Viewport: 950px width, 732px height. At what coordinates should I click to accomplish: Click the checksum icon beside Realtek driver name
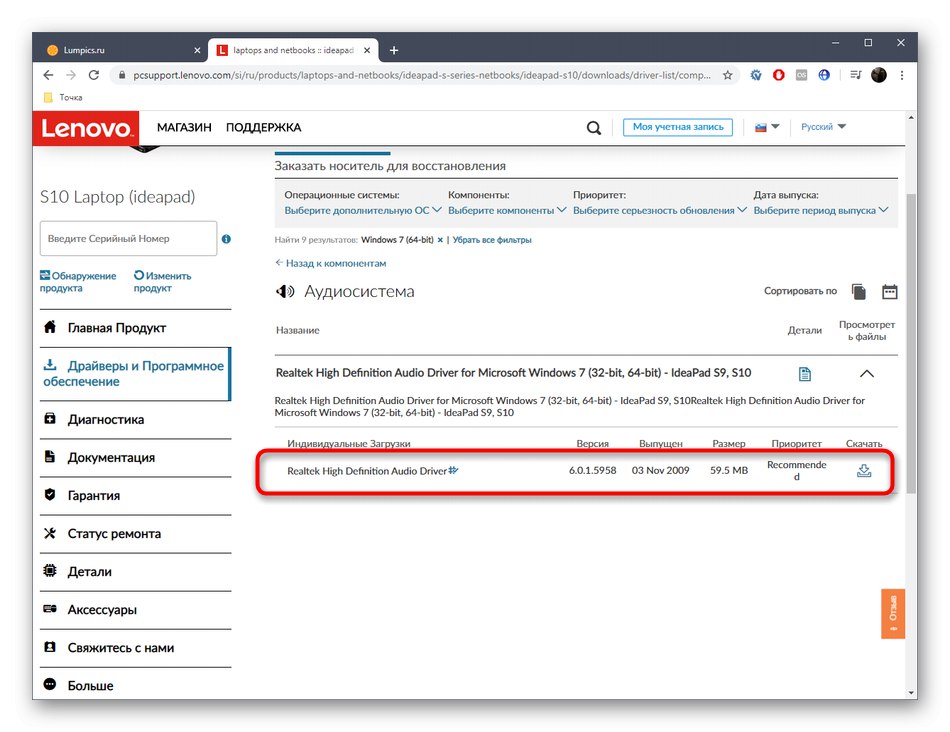[454, 470]
